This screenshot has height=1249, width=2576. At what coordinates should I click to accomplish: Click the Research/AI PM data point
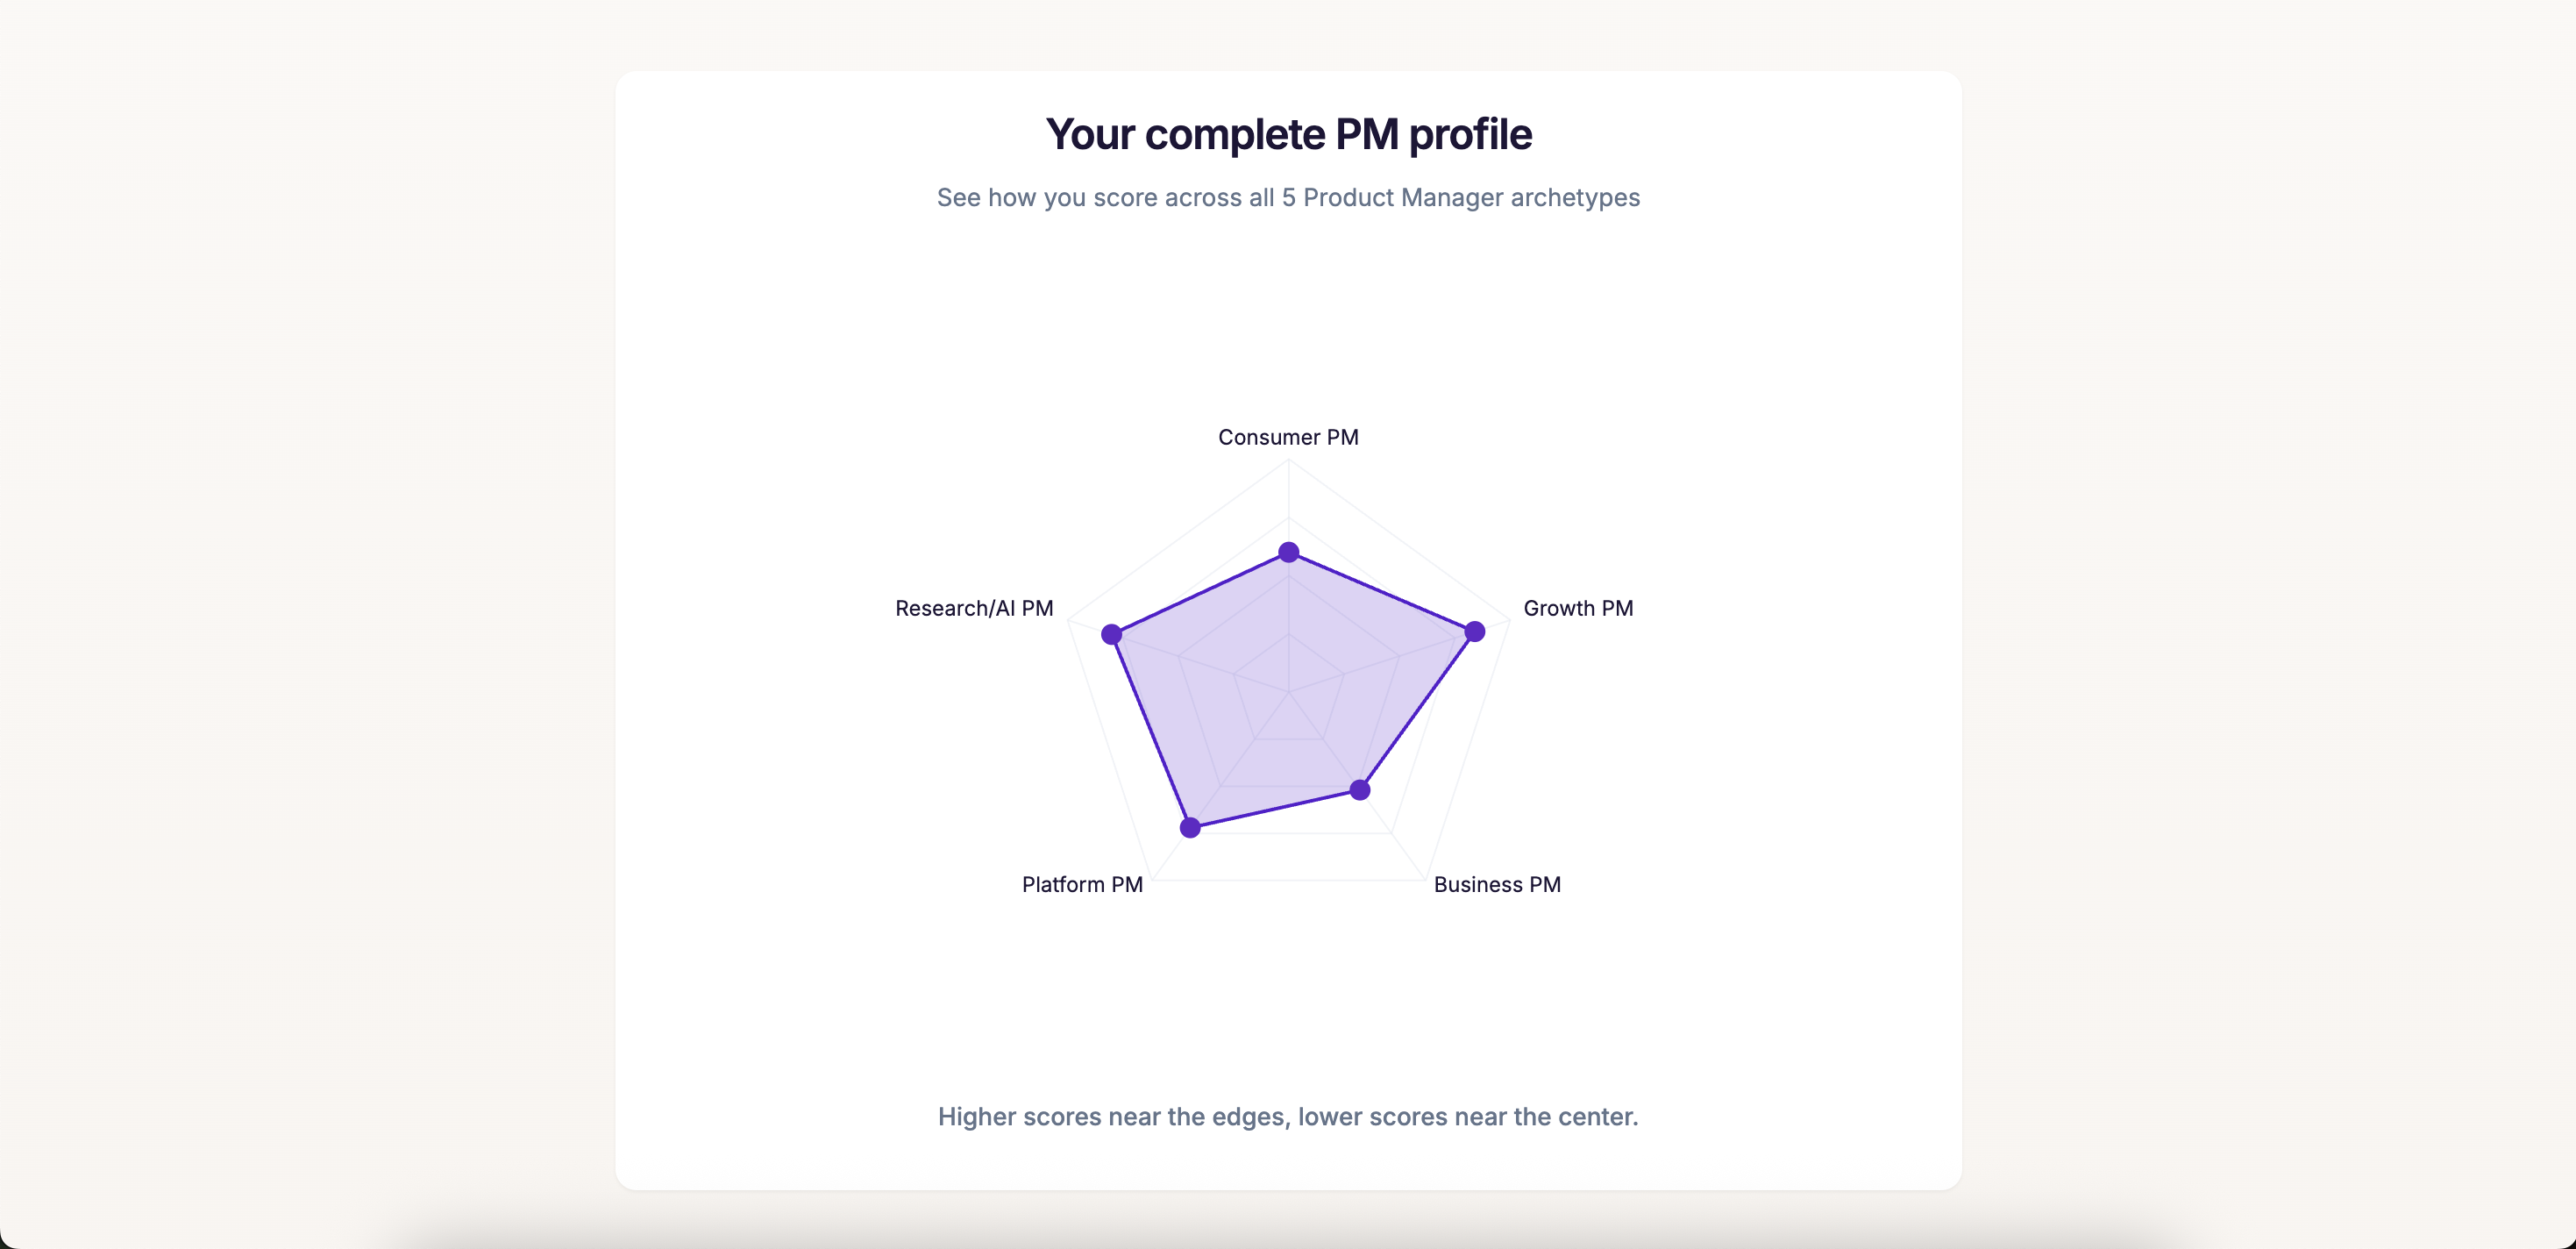(1111, 634)
